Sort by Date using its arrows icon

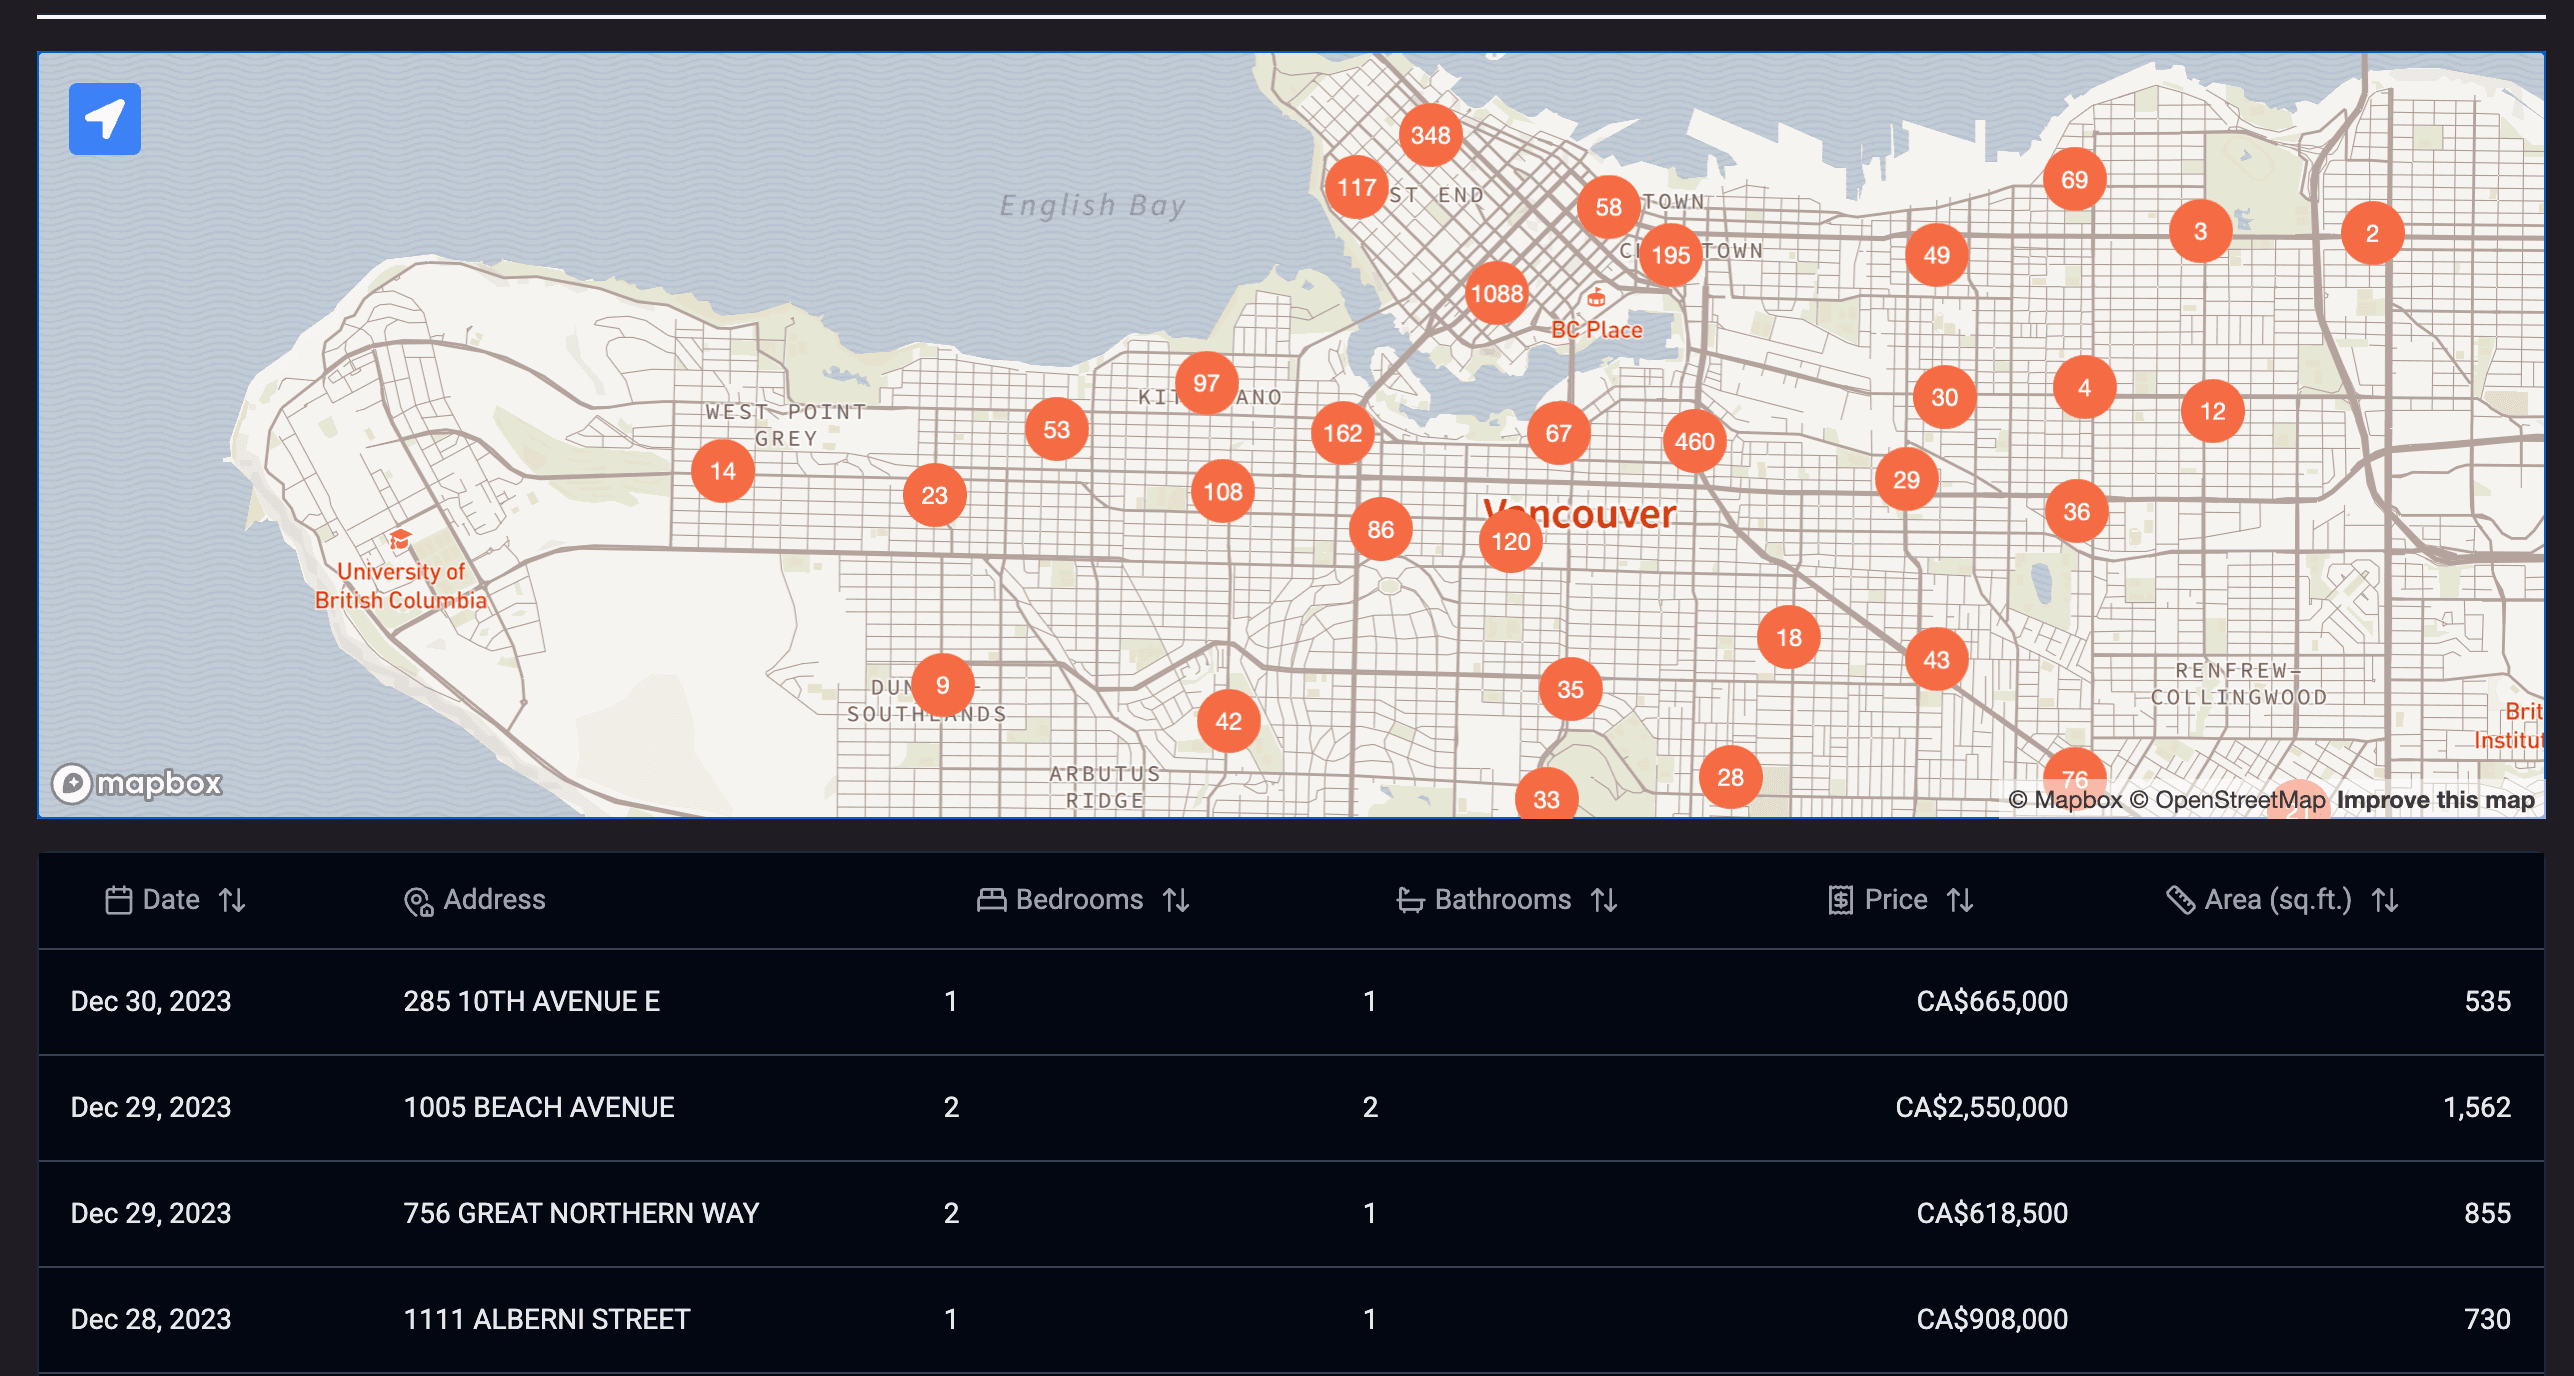tap(233, 900)
